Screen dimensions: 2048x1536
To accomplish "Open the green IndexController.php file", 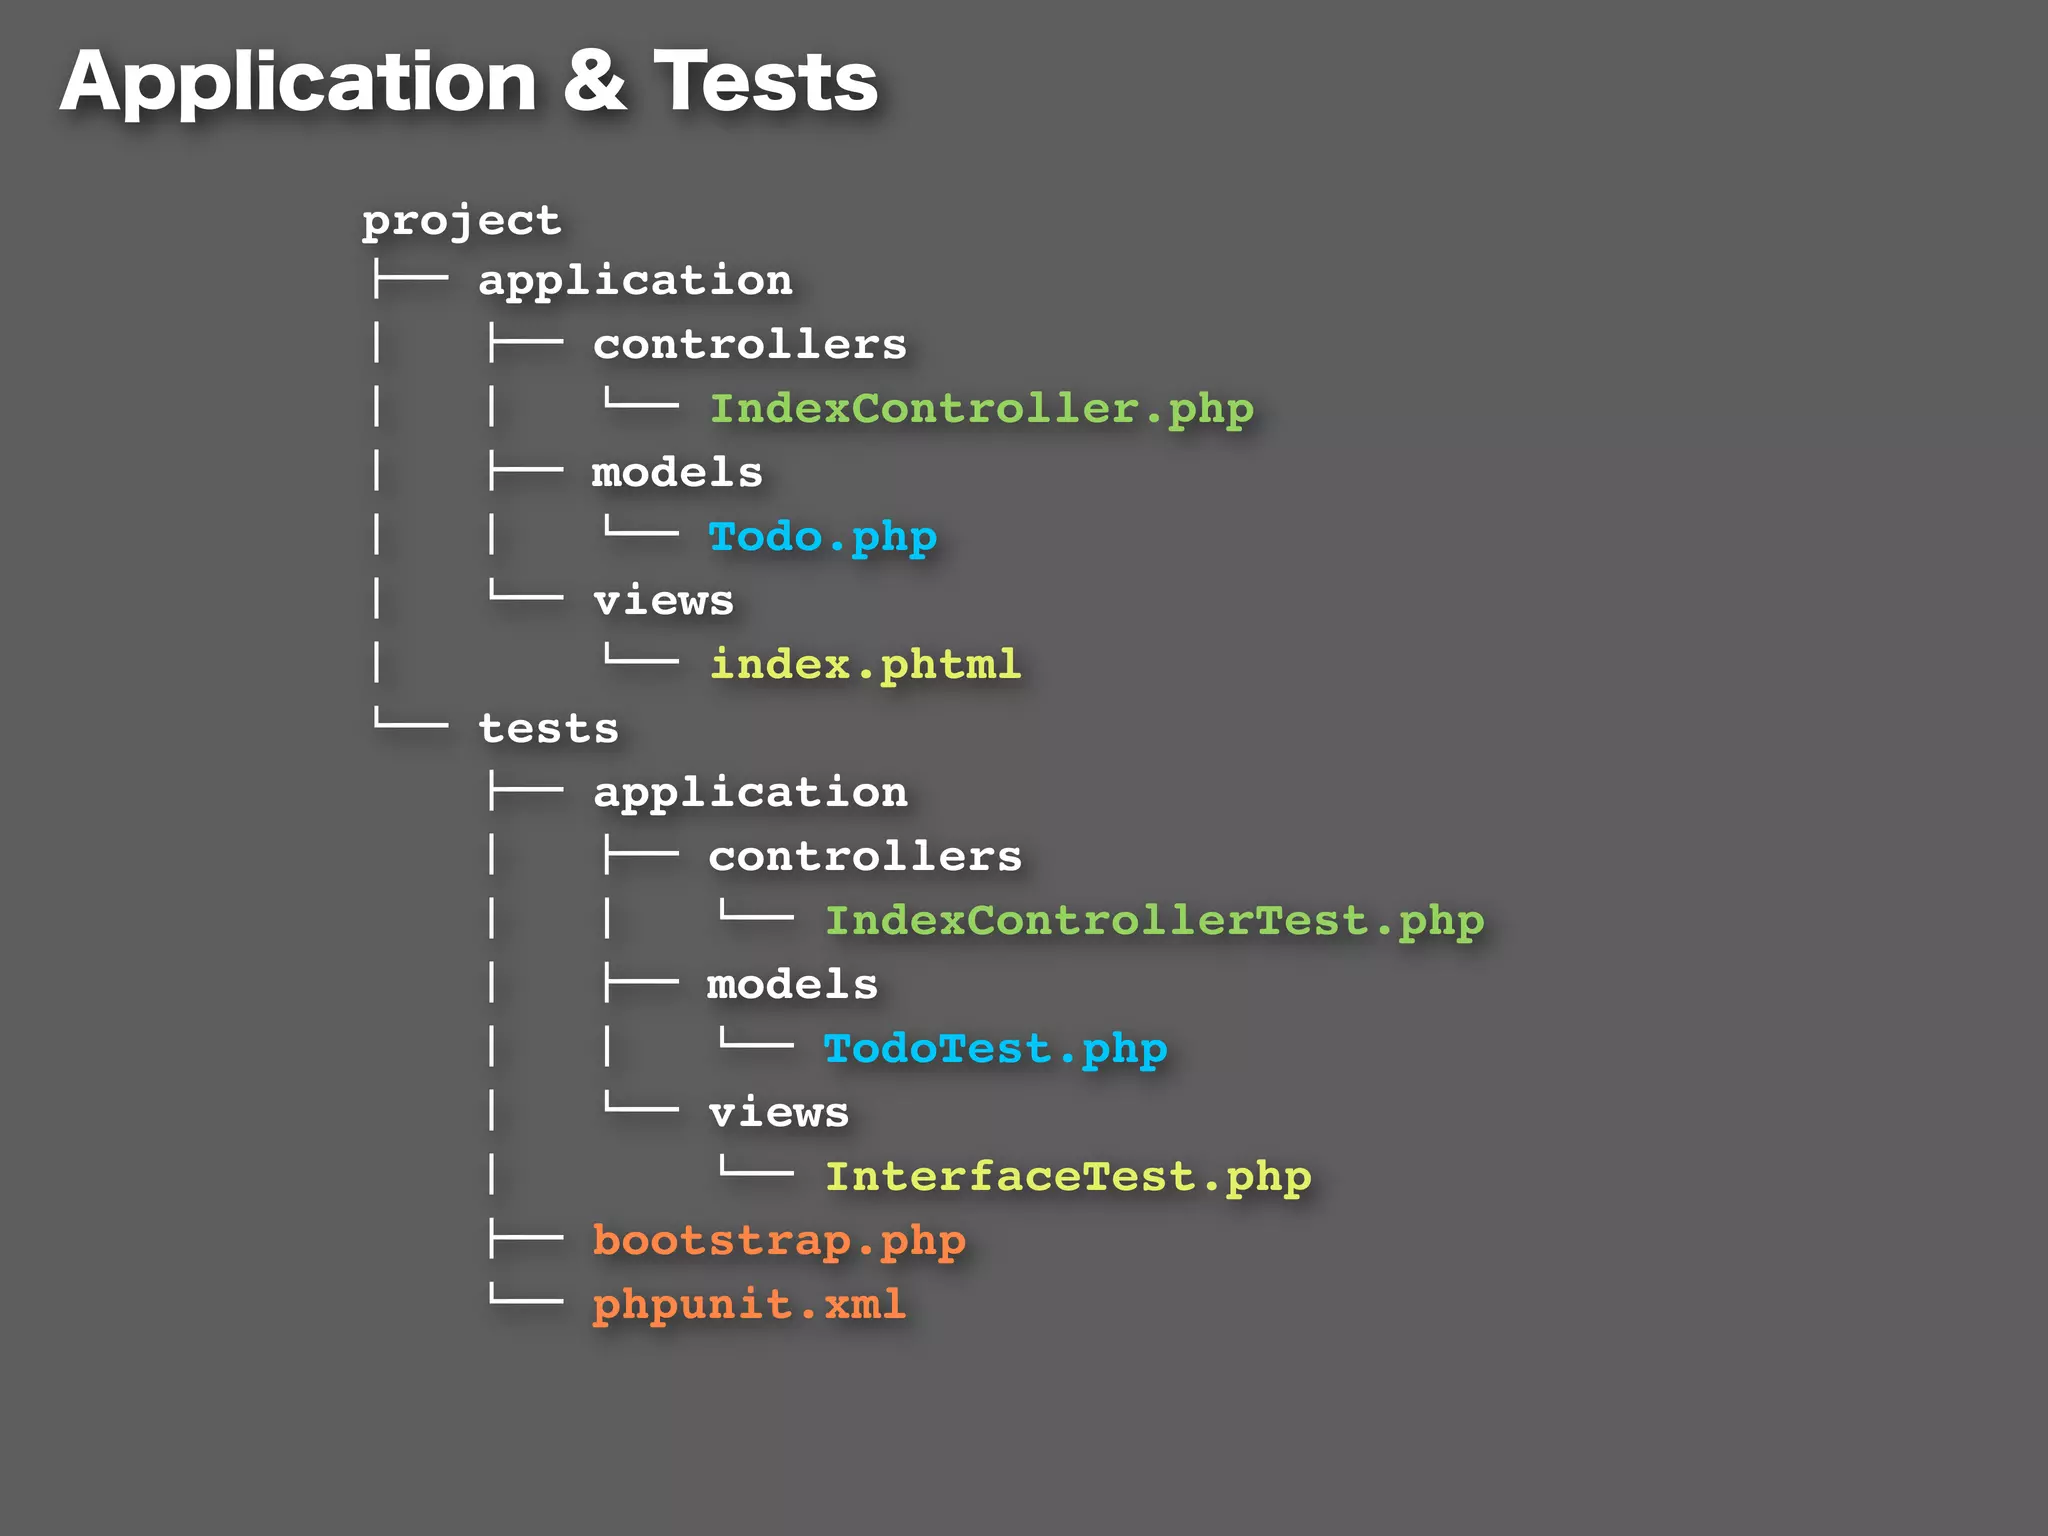I will pyautogui.click(x=981, y=409).
